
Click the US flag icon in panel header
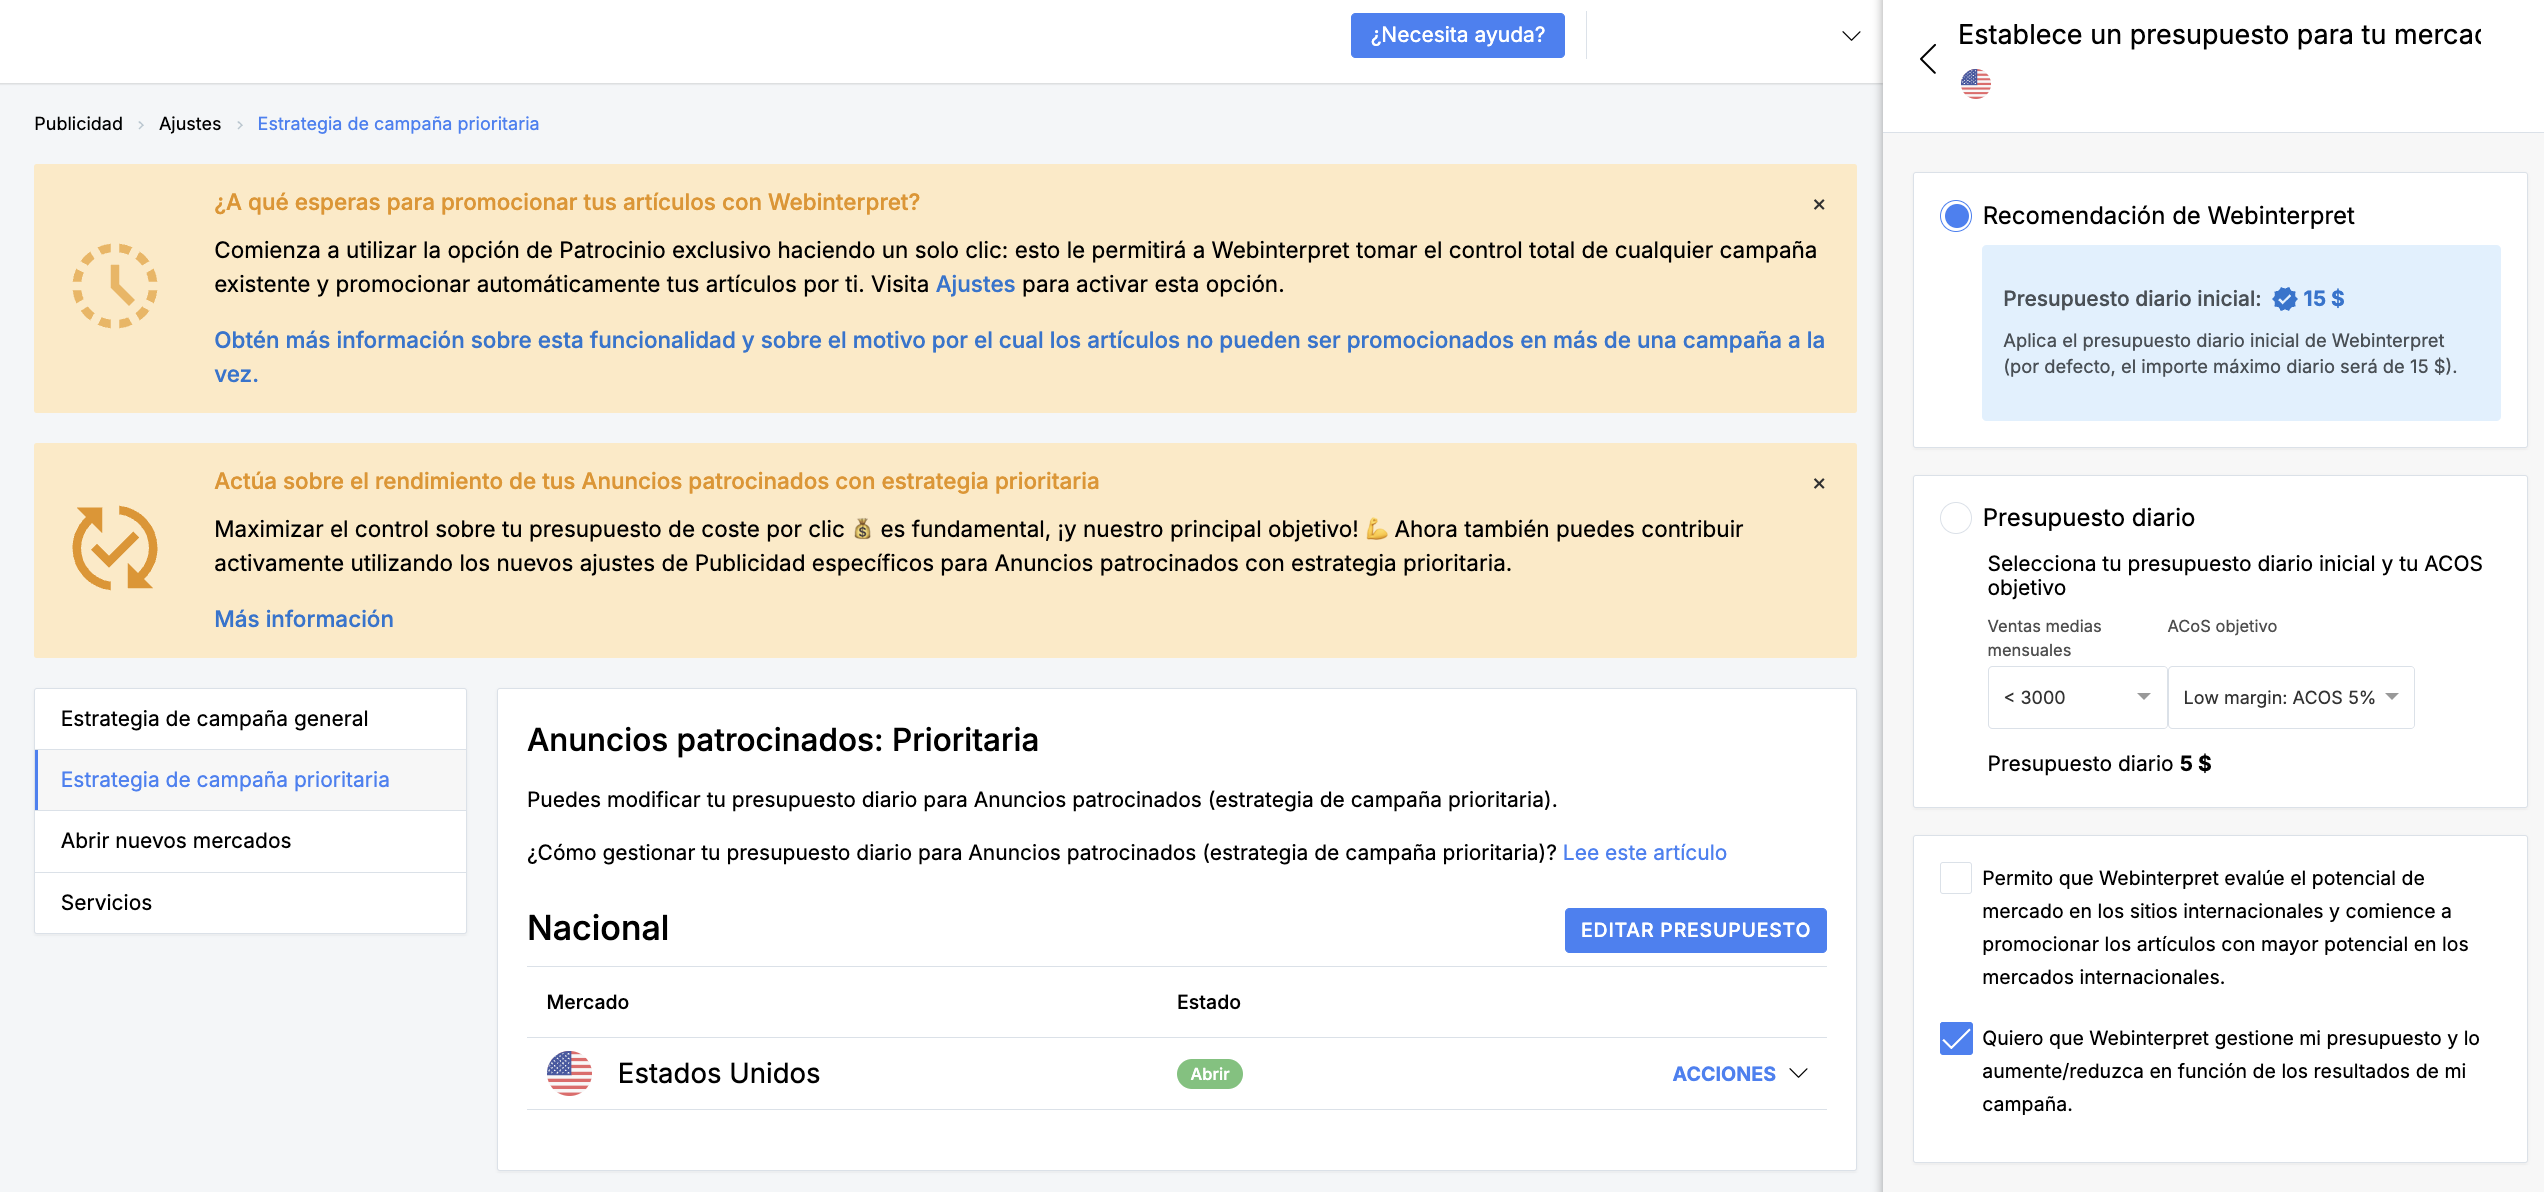pyautogui.click(x=1975, y=84)
